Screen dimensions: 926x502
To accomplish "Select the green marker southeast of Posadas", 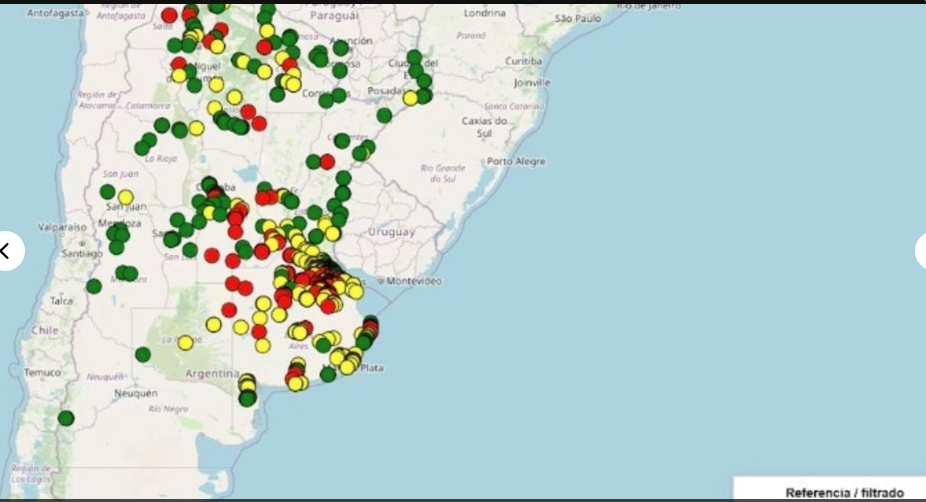I will pyautogui.click(x=384, y=115).
